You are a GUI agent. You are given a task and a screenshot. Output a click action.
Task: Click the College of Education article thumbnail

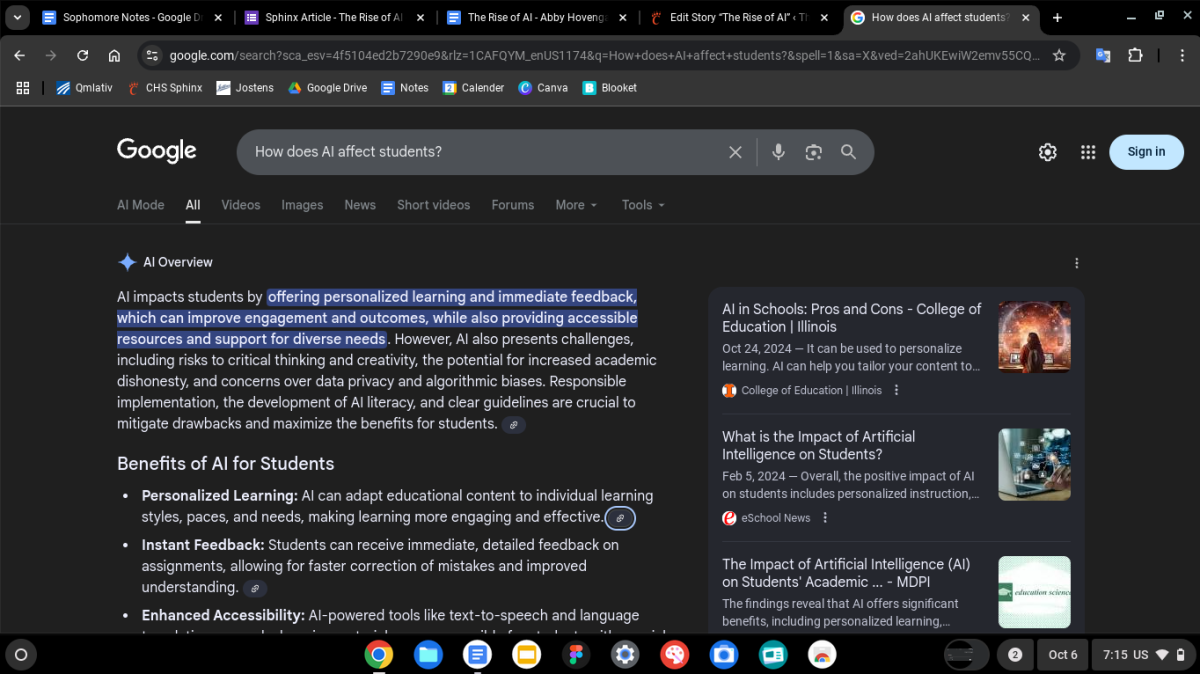coord(1034,337)
